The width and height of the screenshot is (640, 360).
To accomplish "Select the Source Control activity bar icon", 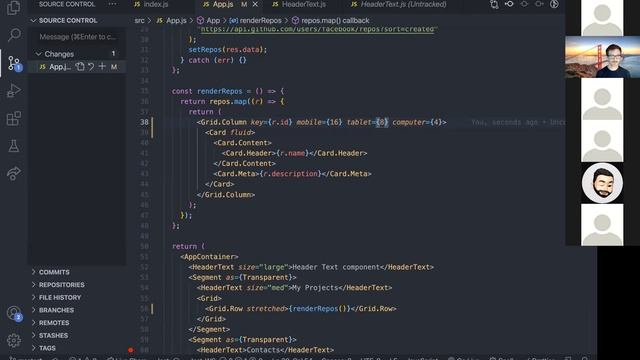I will pyautogui.click(x=14, y=63).
